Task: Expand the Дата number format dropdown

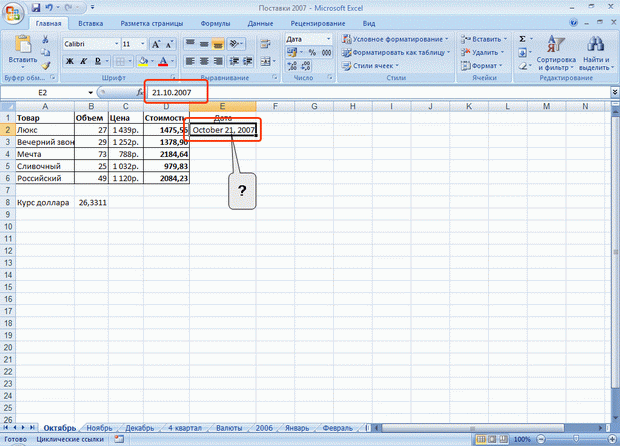Action: tap(328, 39)
